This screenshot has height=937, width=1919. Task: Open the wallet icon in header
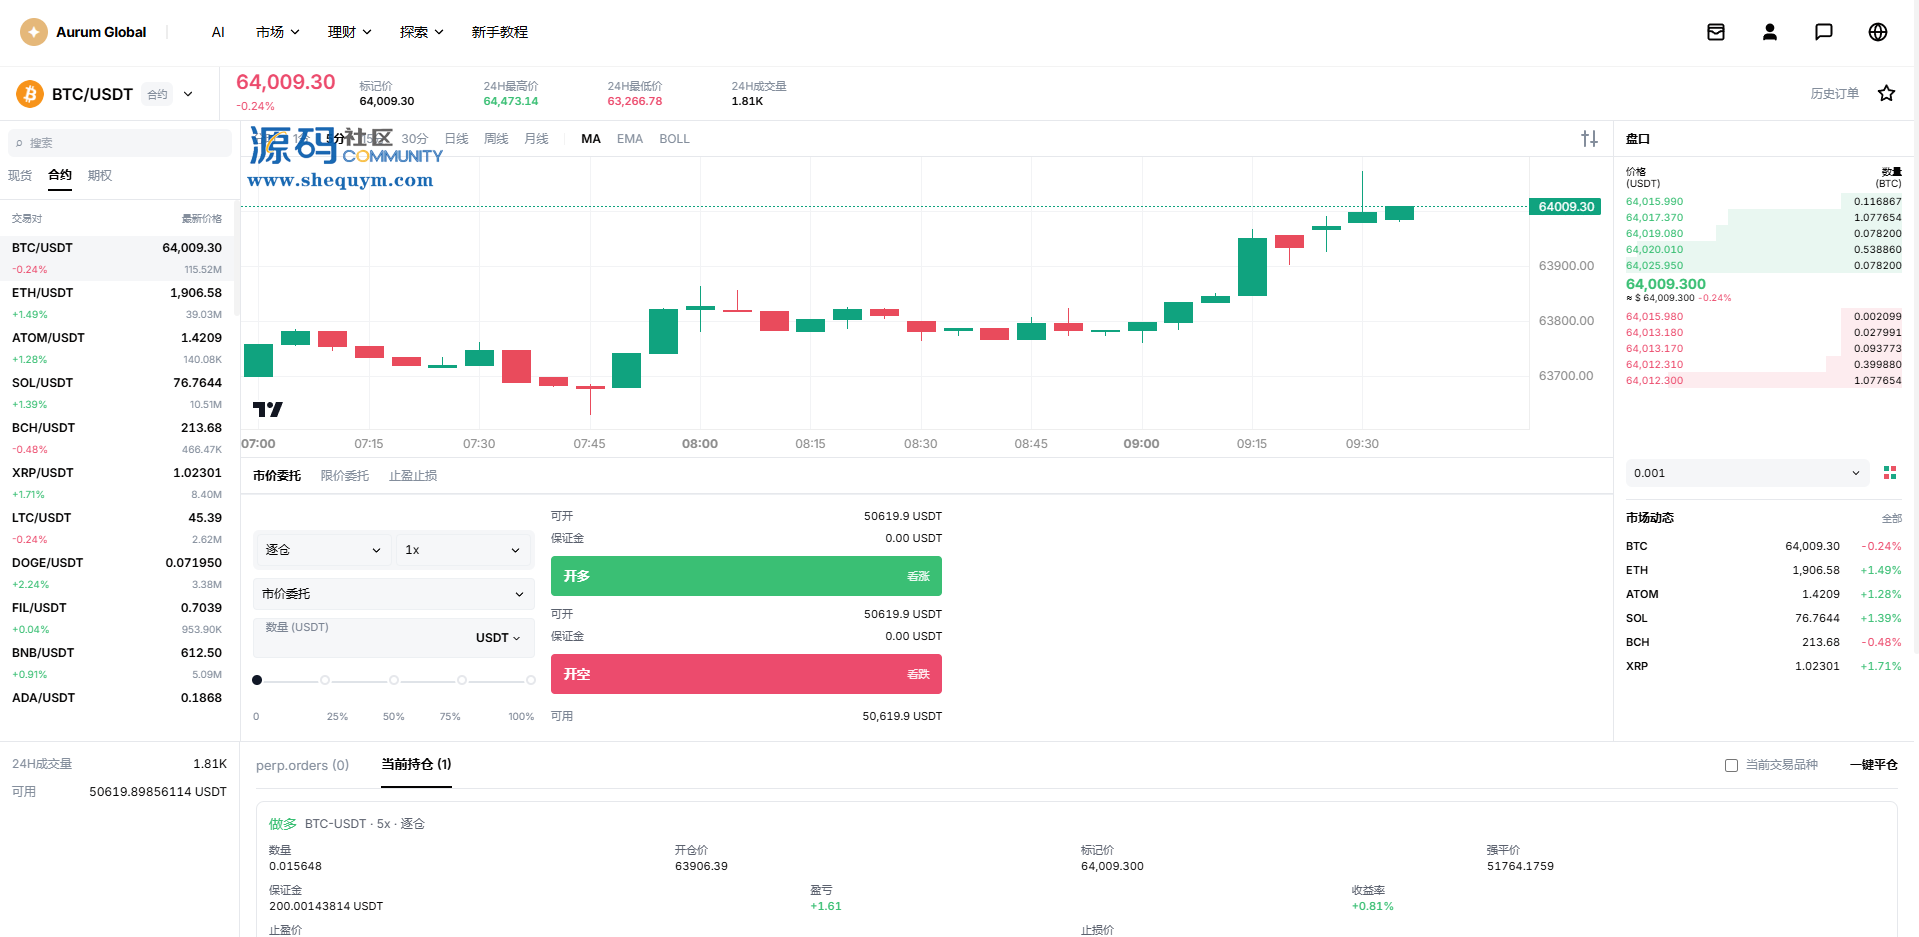coord(1716,32)
